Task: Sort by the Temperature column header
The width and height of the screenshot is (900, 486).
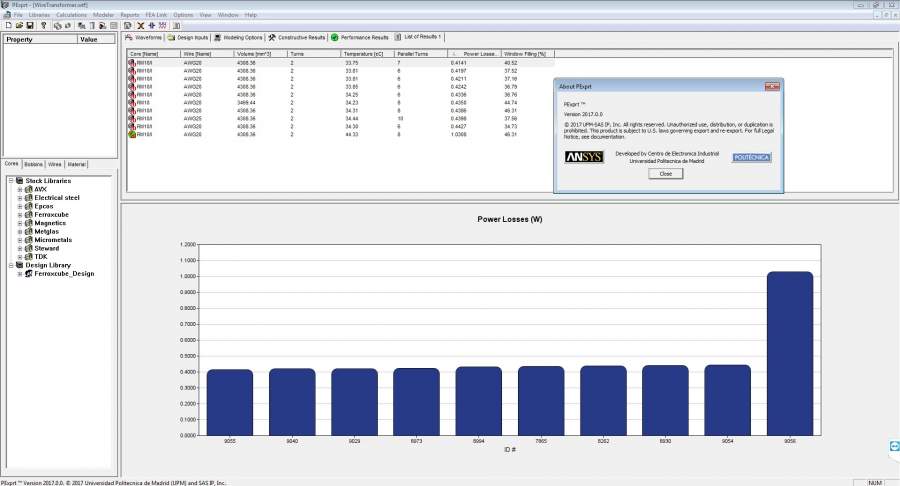Action: (x=367, y=54)
